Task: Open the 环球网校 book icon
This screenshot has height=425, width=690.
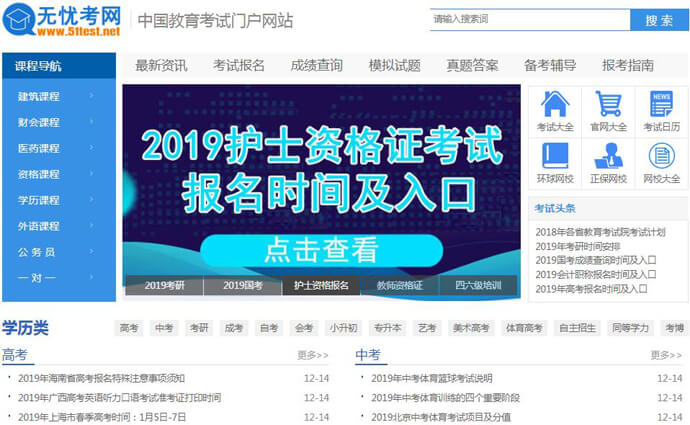Action: point(555,156)
